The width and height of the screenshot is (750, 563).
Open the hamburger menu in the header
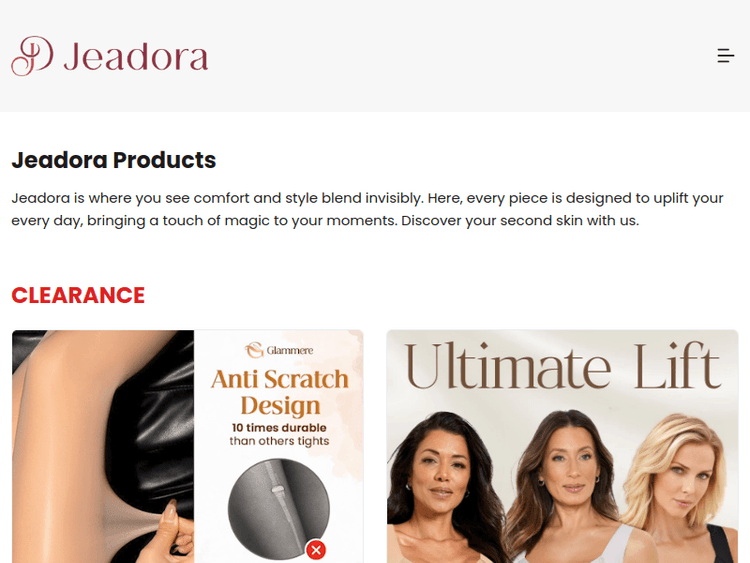click(726, 55)
